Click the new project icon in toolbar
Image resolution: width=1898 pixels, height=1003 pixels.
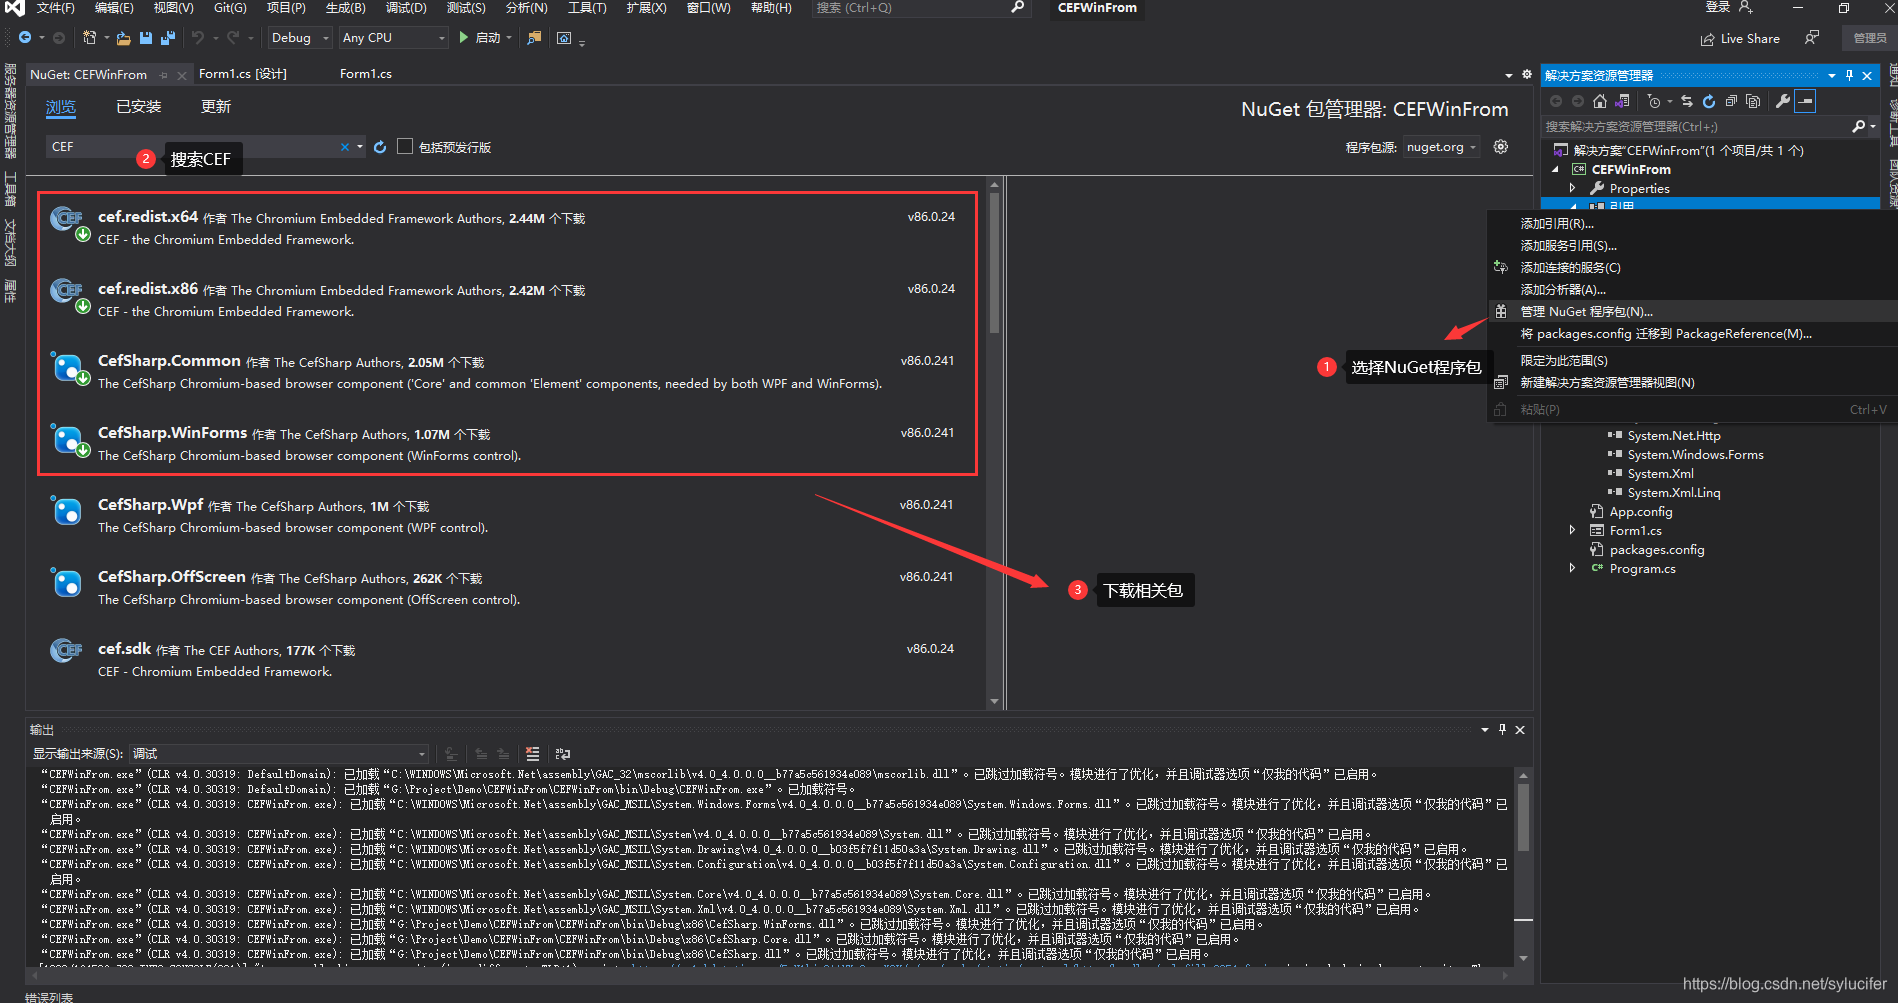click(89, 38)
